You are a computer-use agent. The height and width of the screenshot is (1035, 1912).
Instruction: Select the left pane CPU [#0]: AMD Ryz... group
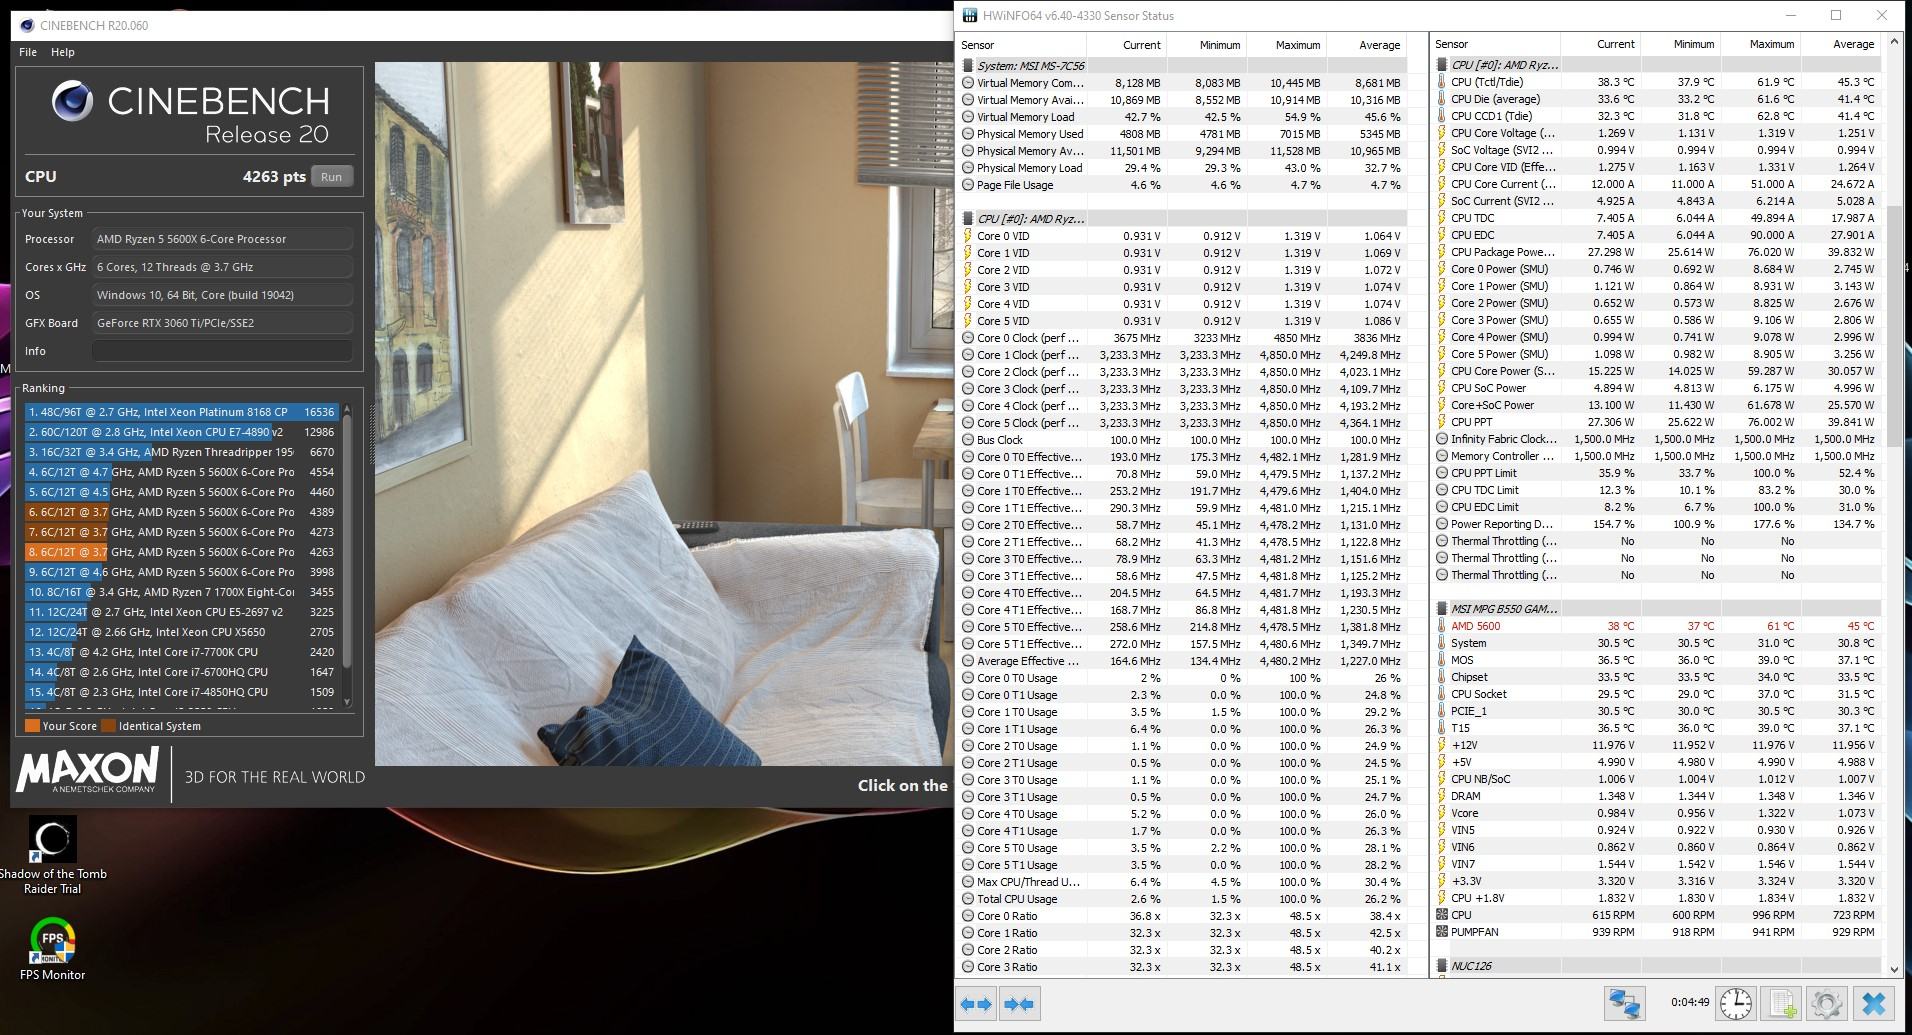1183,219
